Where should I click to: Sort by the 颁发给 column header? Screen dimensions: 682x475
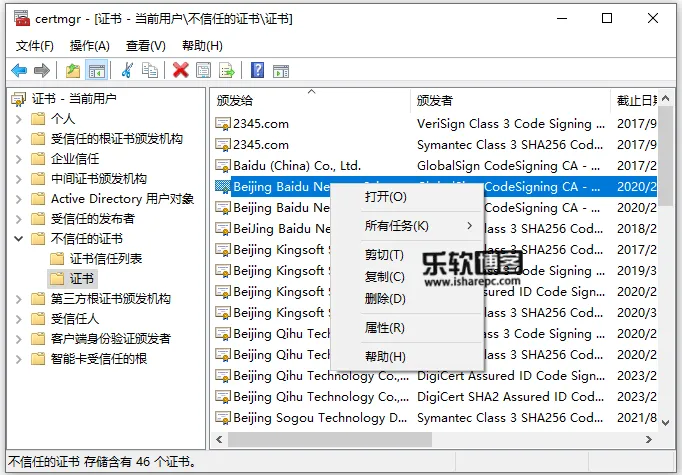311,101
